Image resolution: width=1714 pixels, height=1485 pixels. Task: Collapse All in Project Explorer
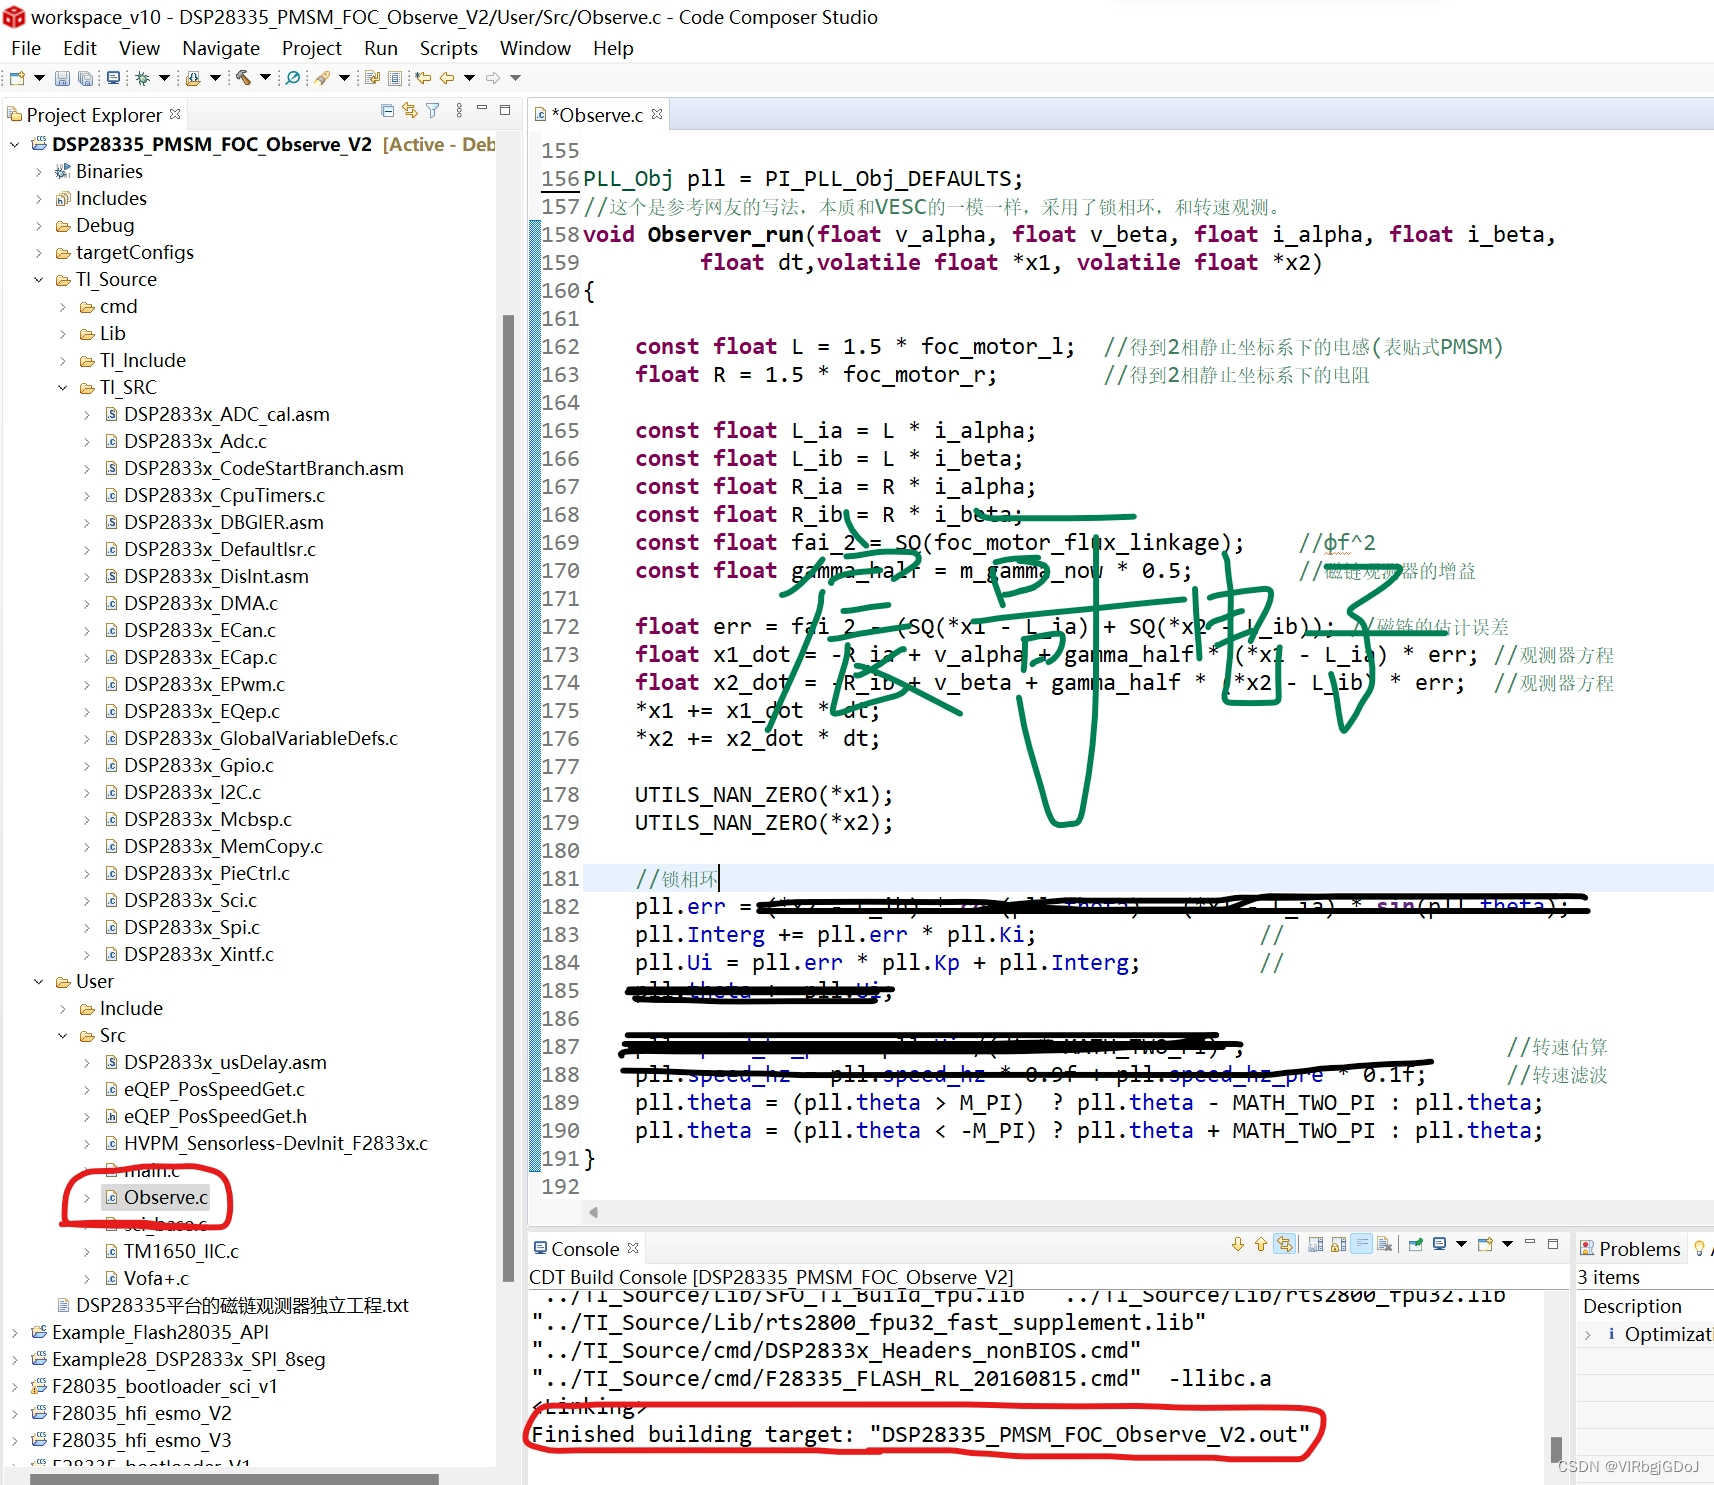pos(387,110)
